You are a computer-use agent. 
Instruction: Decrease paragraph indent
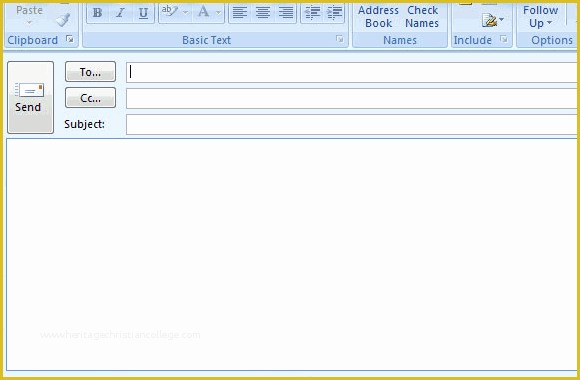312,13
